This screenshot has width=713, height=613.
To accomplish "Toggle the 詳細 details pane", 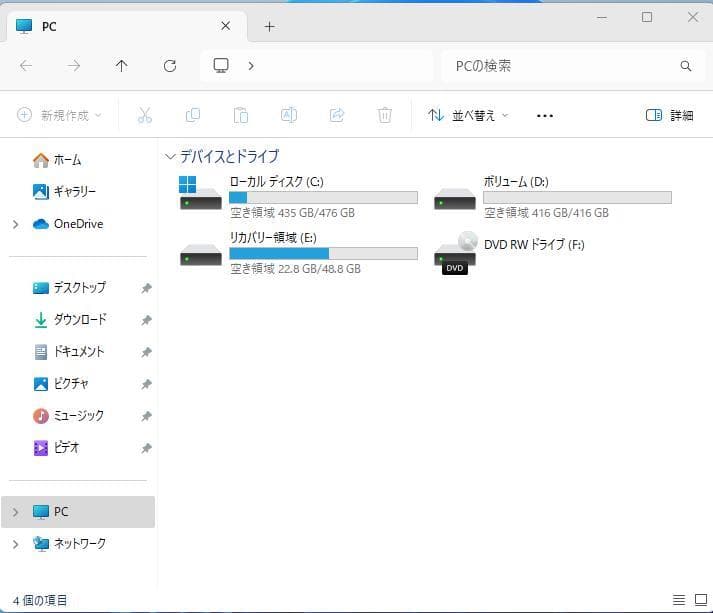I will [669, 115].
